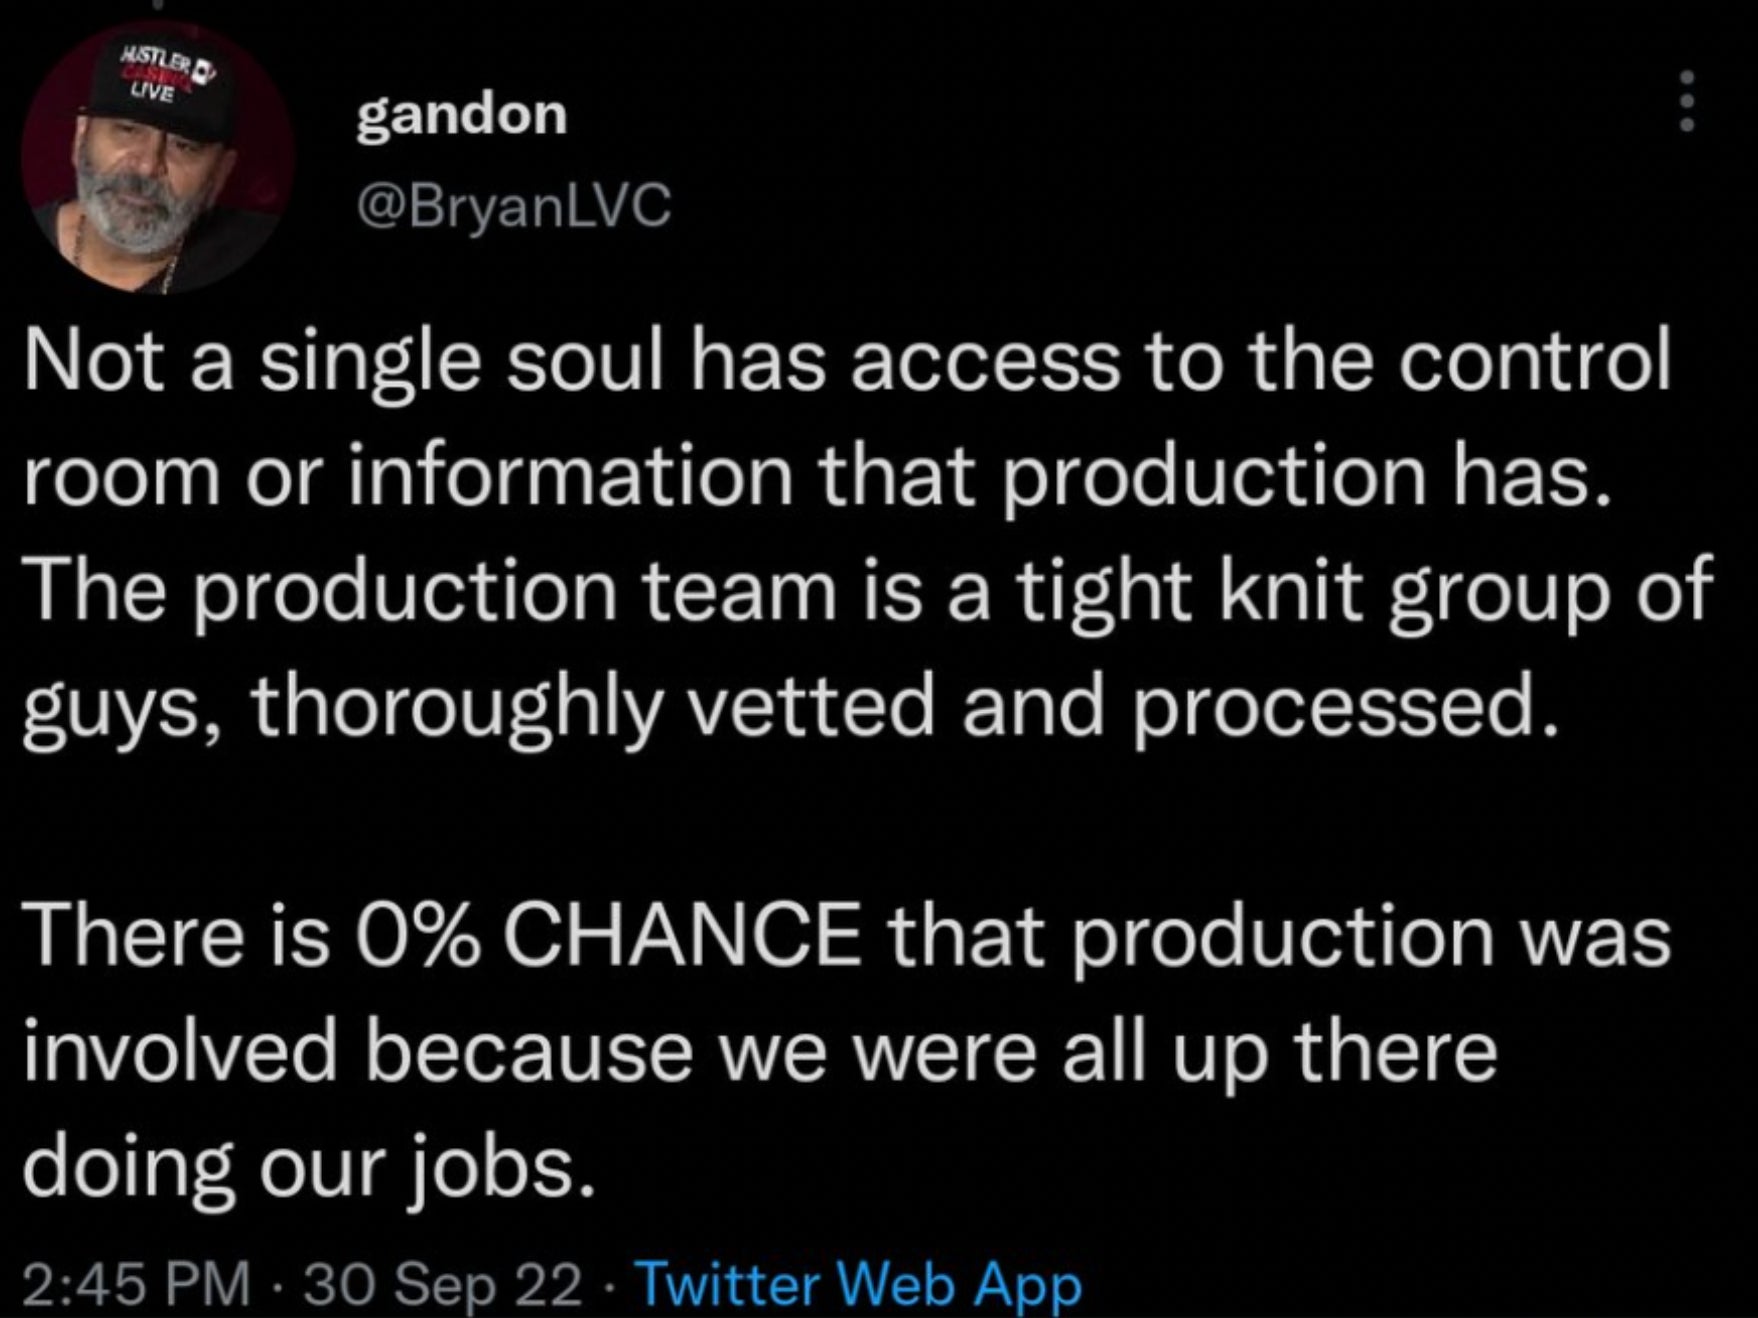Click the 2:45 PM timestamp
This screenshot has width=1758, height=1318.
[136, 1283]
